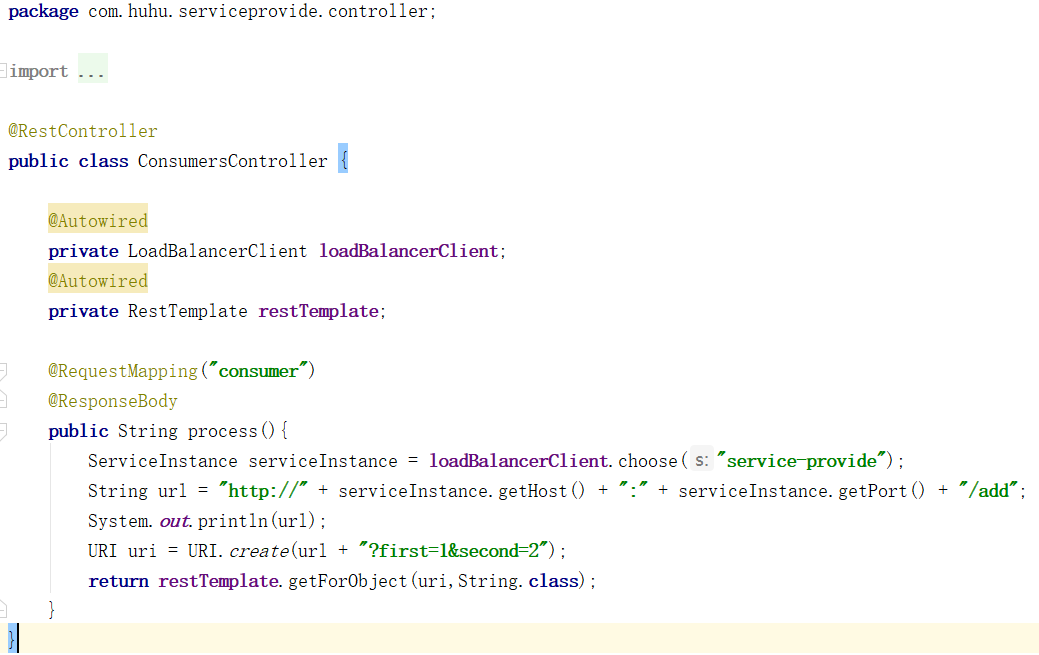Click fold marker next to @ResponseBody line
Viewport: 1039px width, 655px height.
click(x=4, y=401)
